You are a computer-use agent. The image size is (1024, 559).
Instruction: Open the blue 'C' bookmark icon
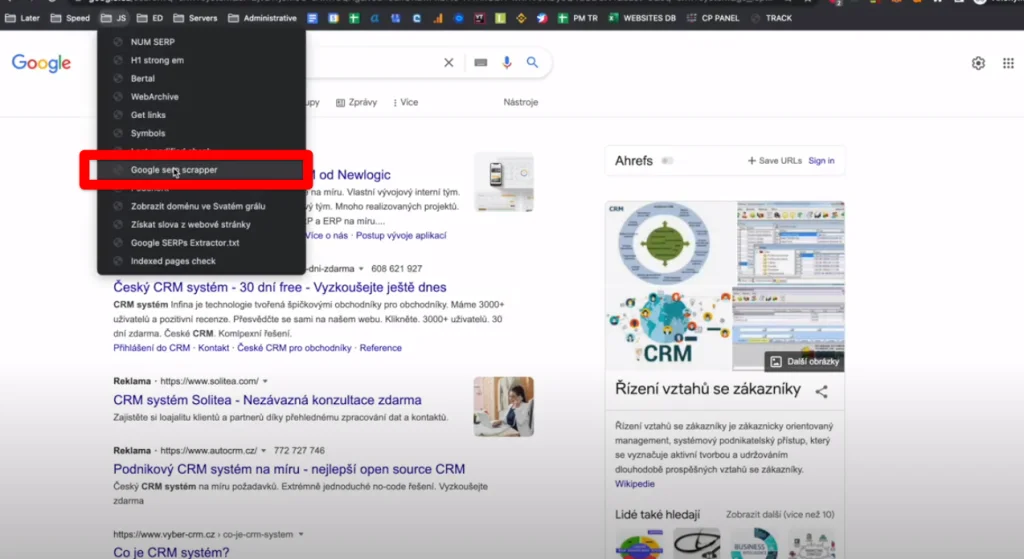tap(417, 18)
